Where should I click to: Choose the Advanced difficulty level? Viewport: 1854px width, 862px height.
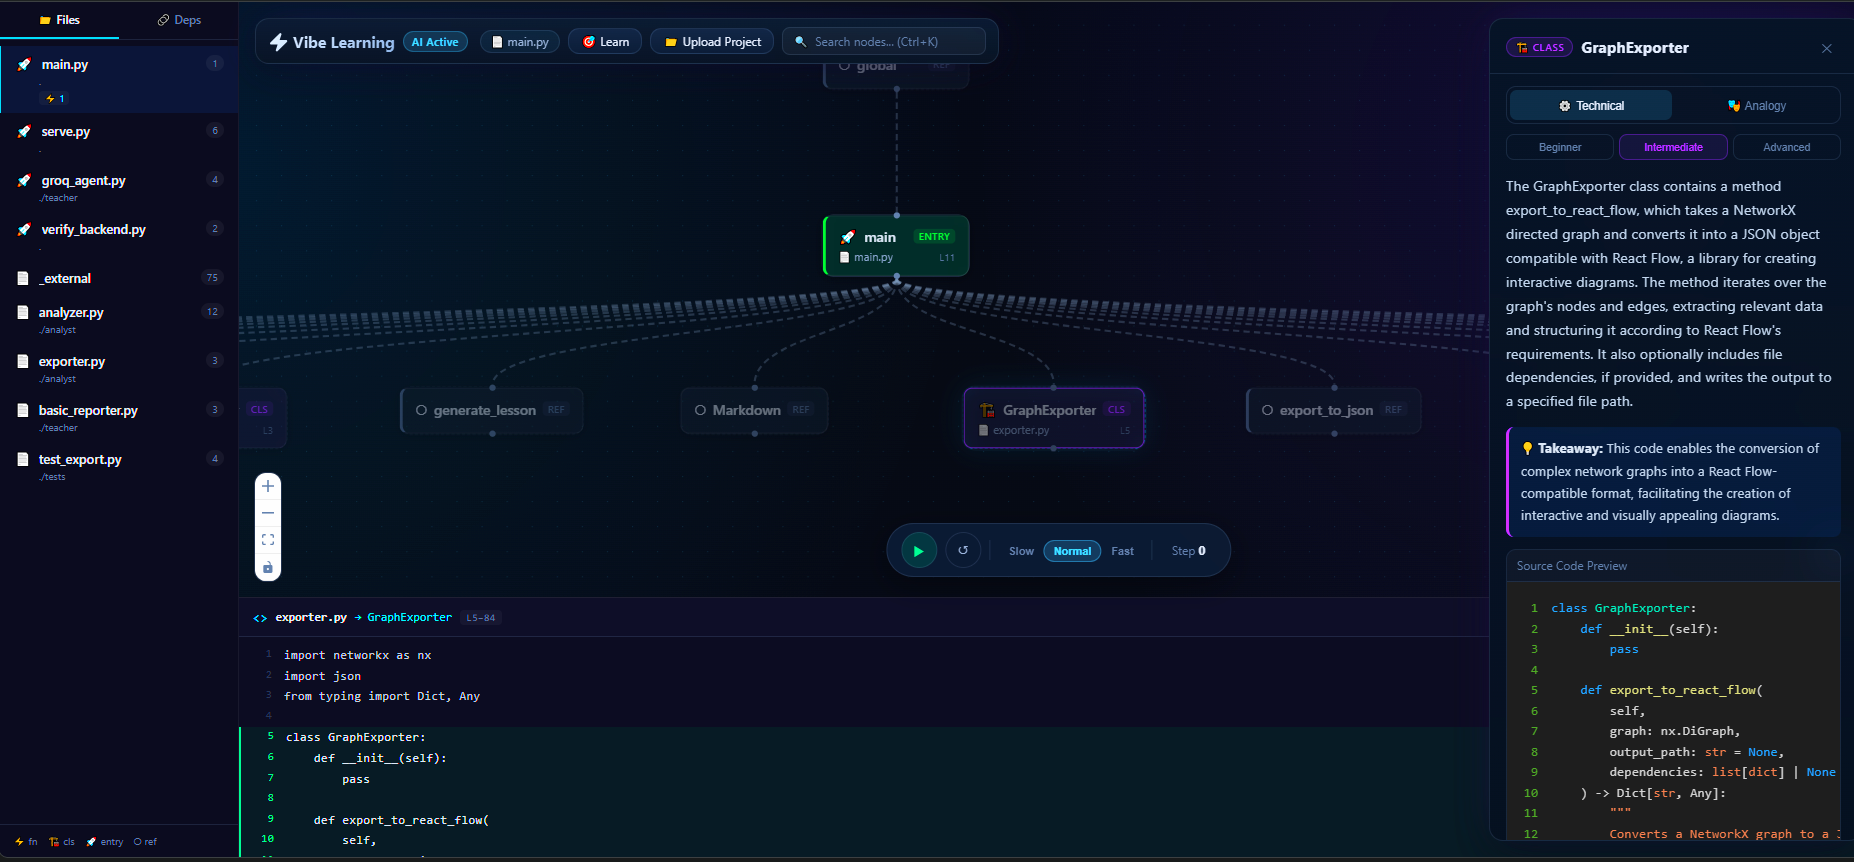(1786, 147)
